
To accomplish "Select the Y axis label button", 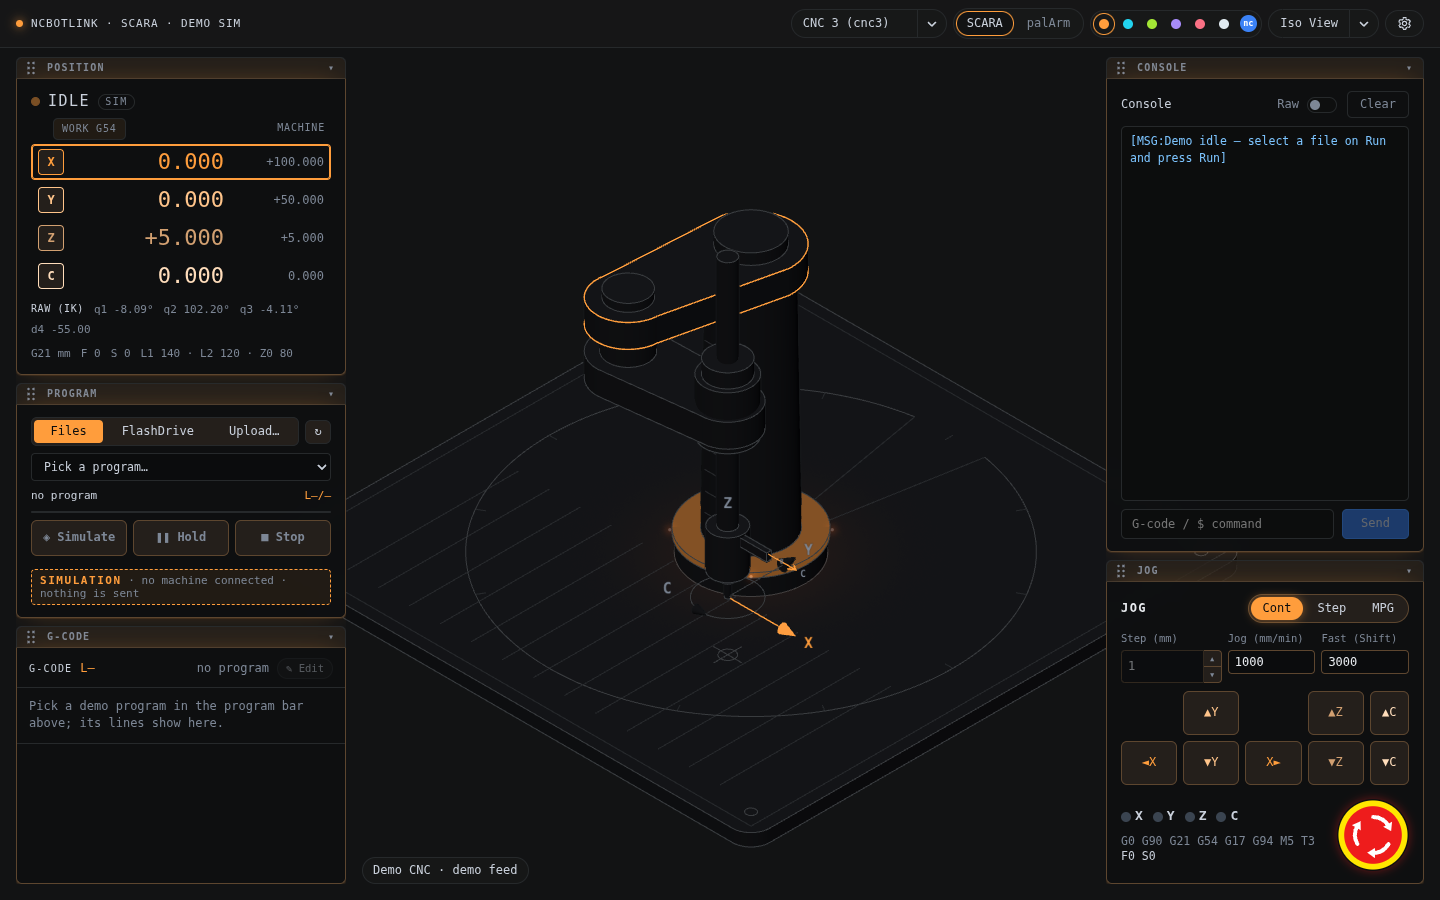I will [x=51, y=200].
